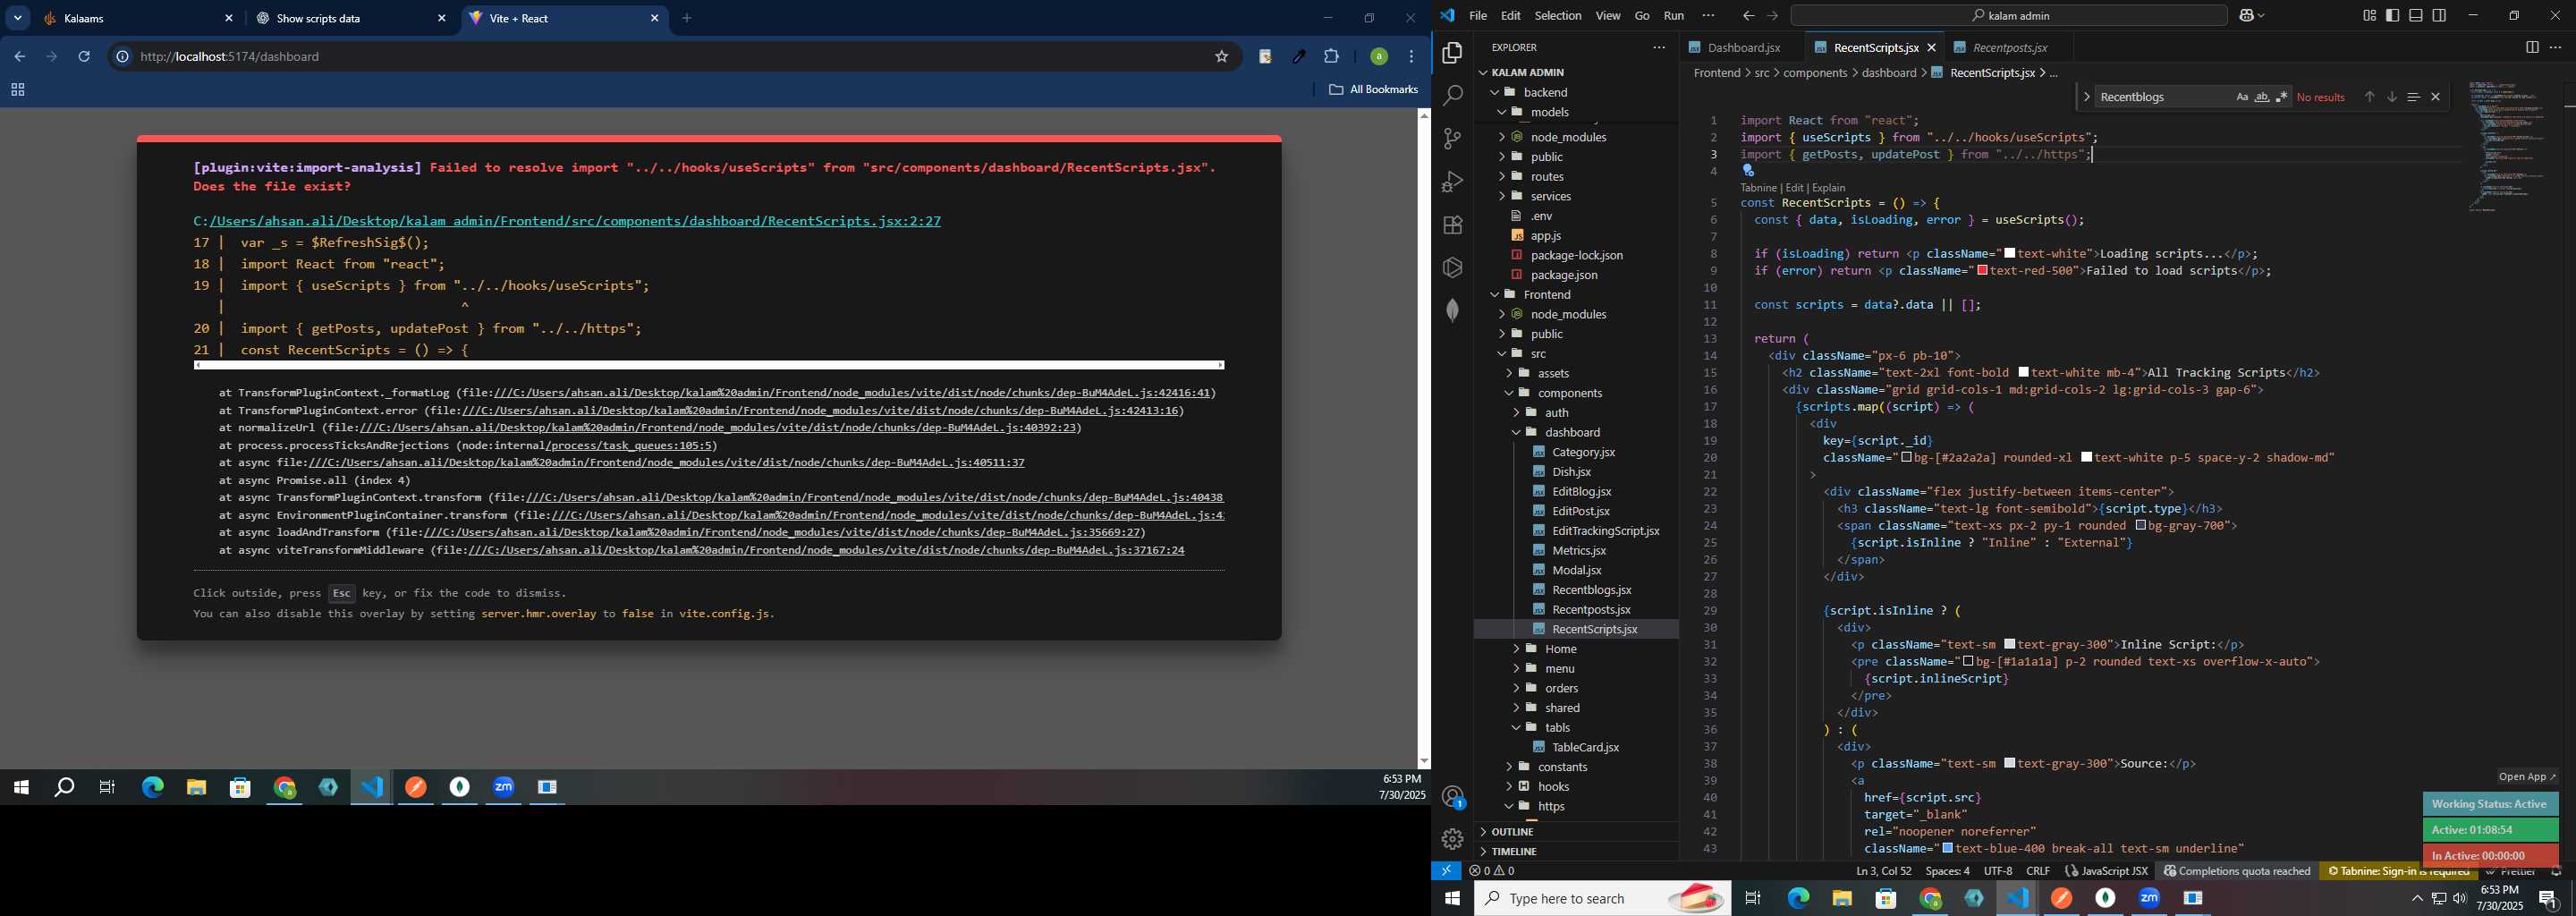The height and width of the screenshot is (916, 2576).
Task: Open the View menu in VS Code
Action: pyautogui.click(x=1608, y=16)
